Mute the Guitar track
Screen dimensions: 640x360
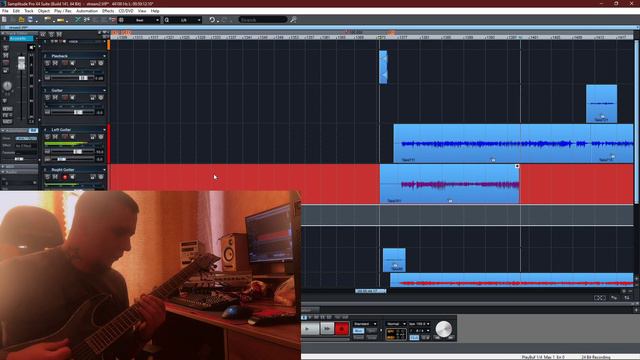click(x=55, y=98)
